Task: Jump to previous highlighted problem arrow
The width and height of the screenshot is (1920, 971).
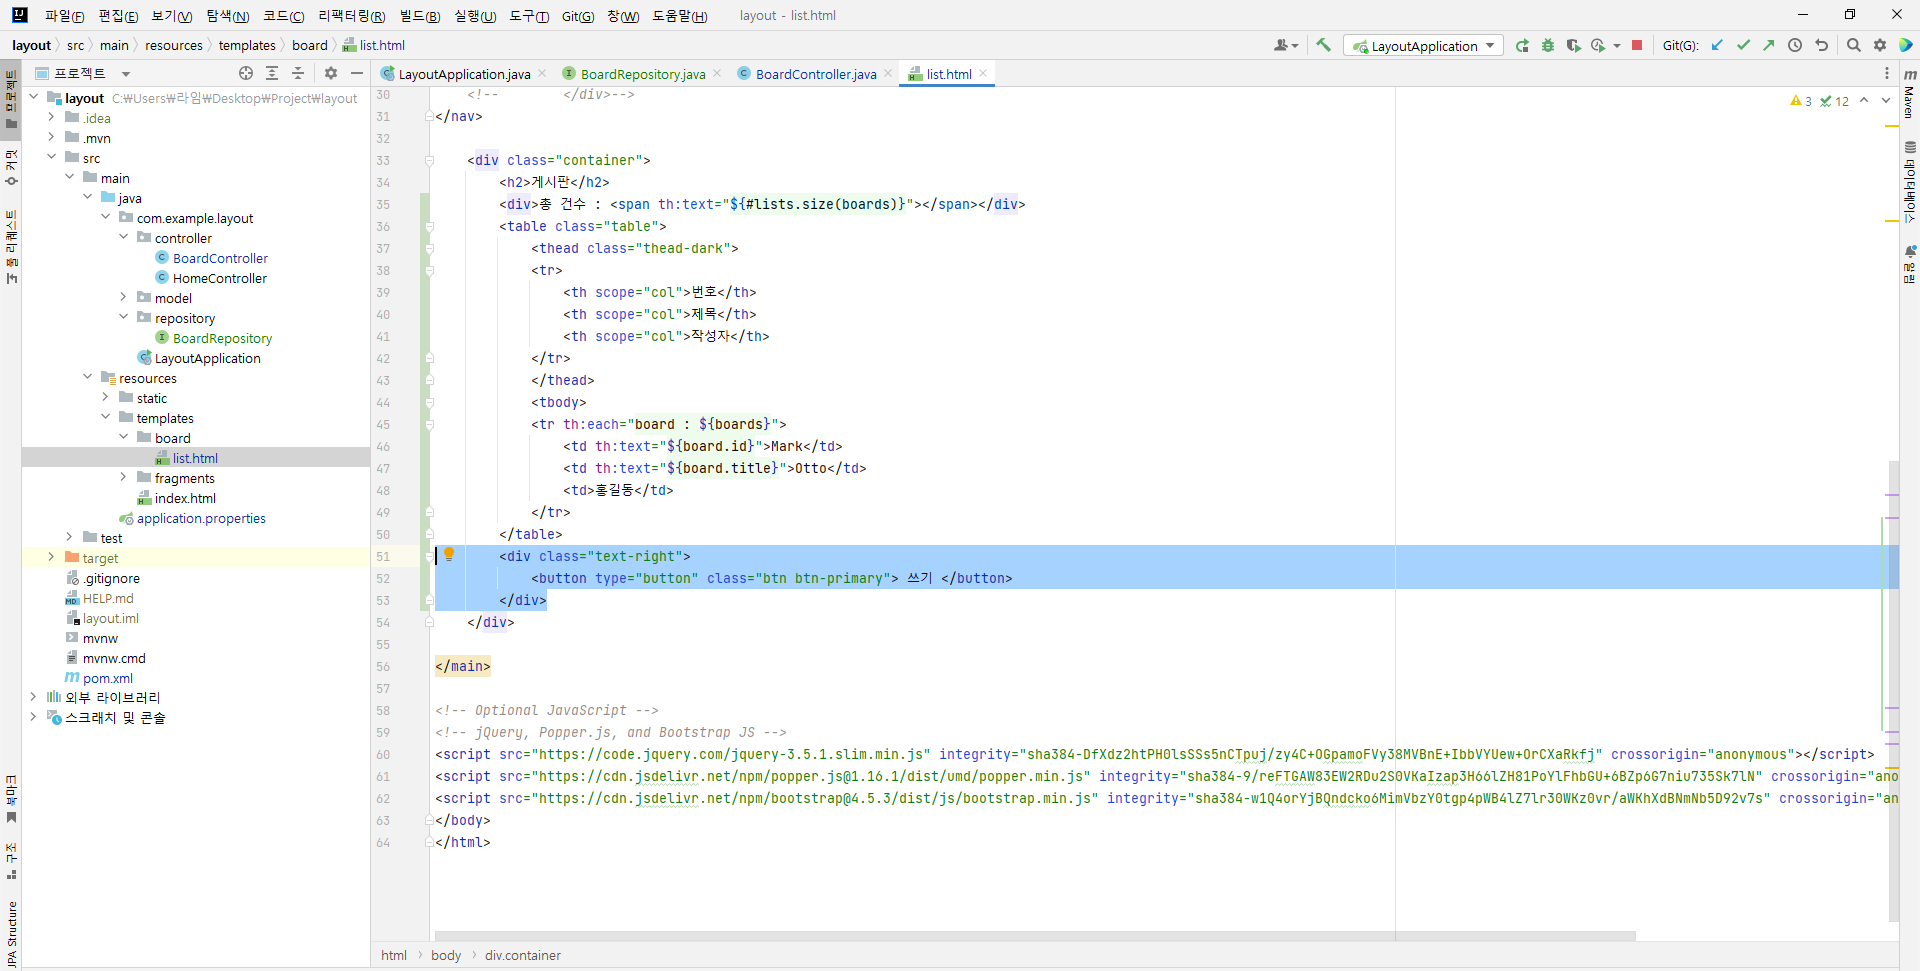Action: point(1864,100)
